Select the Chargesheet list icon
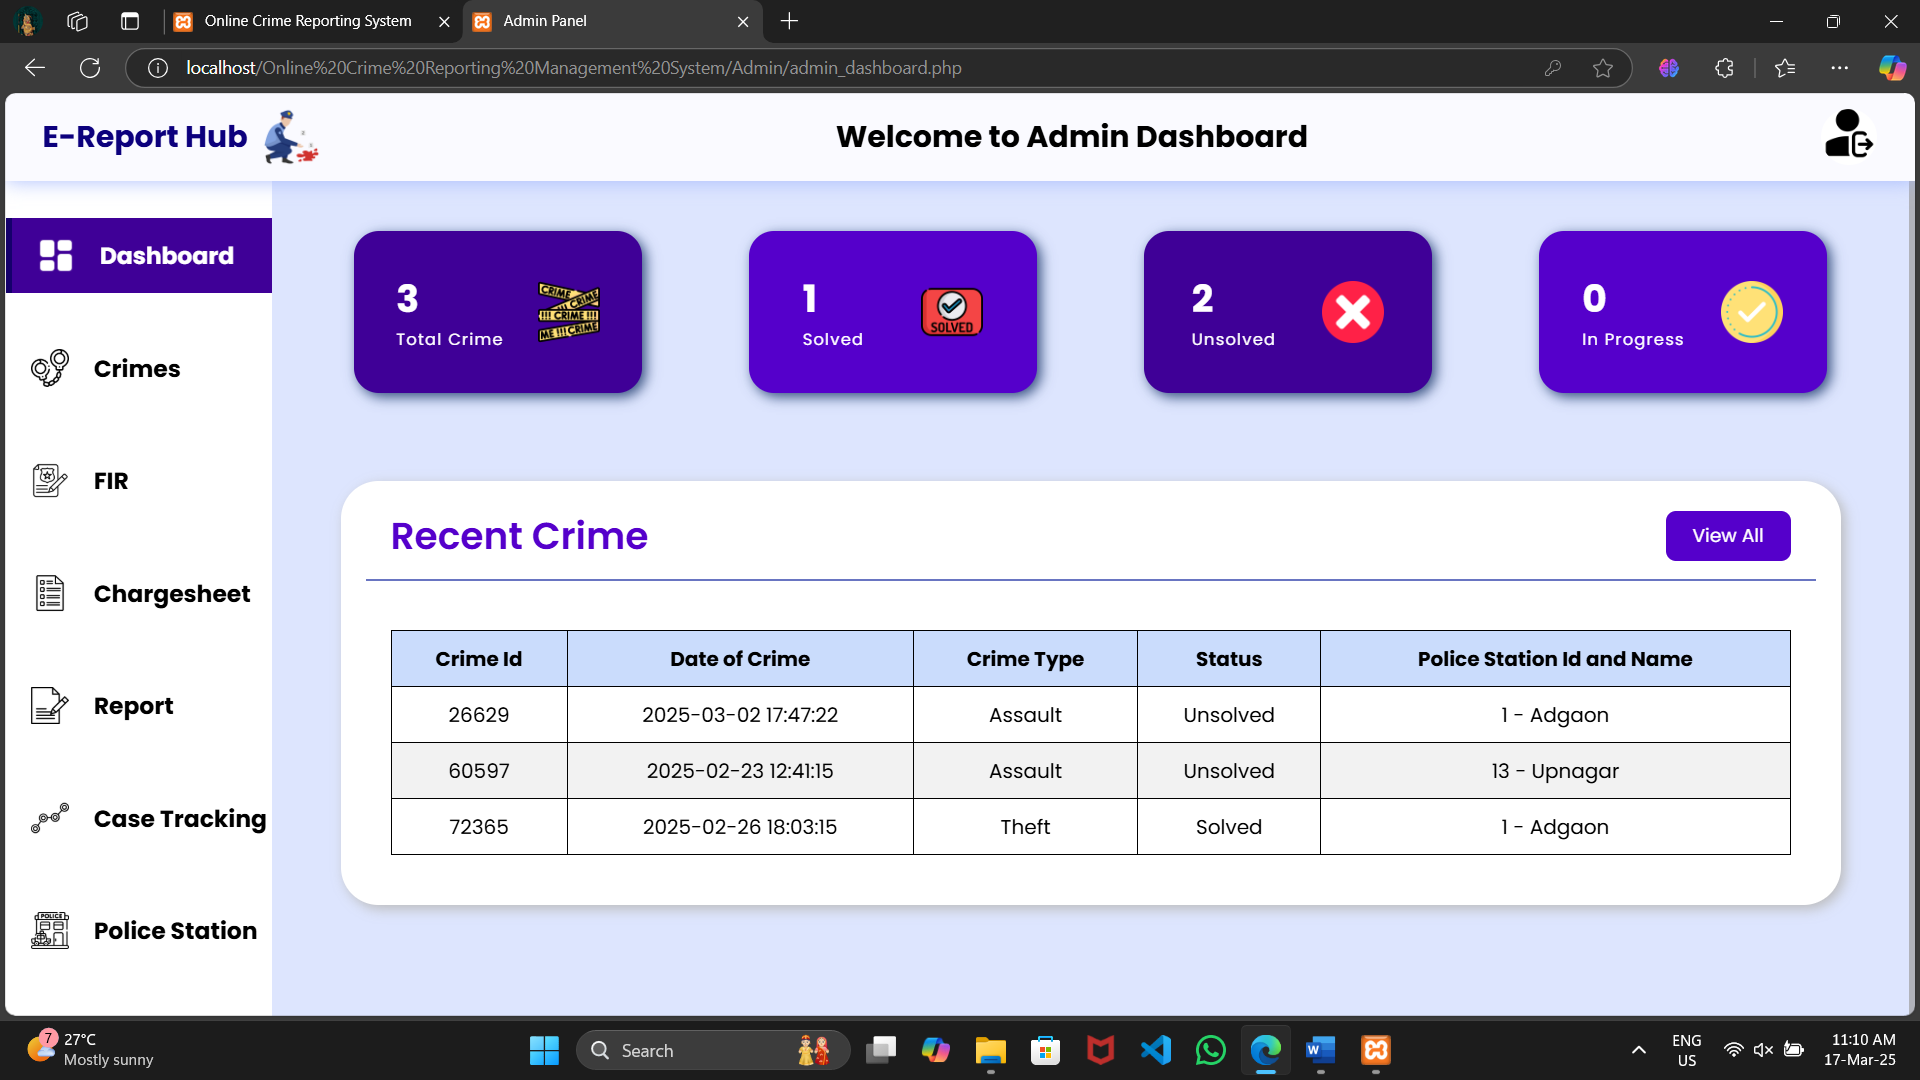Image resolution: width=1920 pixels, height=1080 pixels. point(50,593)
